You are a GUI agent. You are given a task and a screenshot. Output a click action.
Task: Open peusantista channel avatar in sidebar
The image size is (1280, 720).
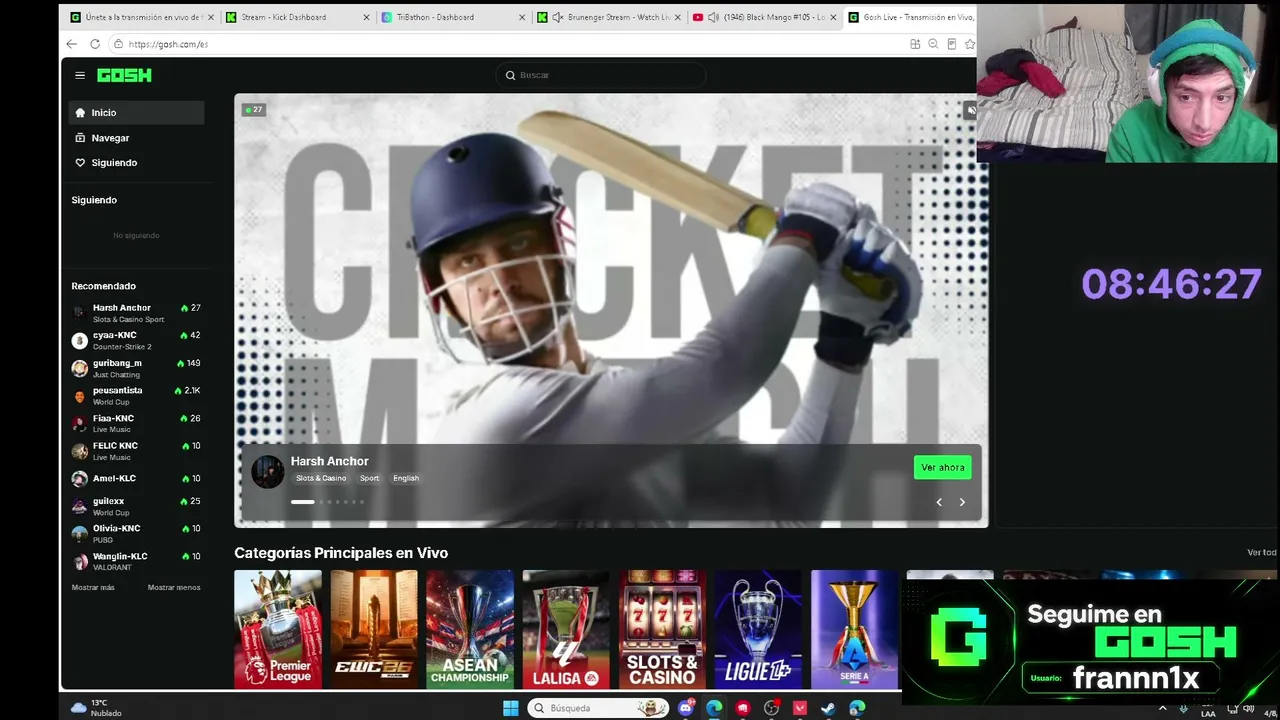80,396
